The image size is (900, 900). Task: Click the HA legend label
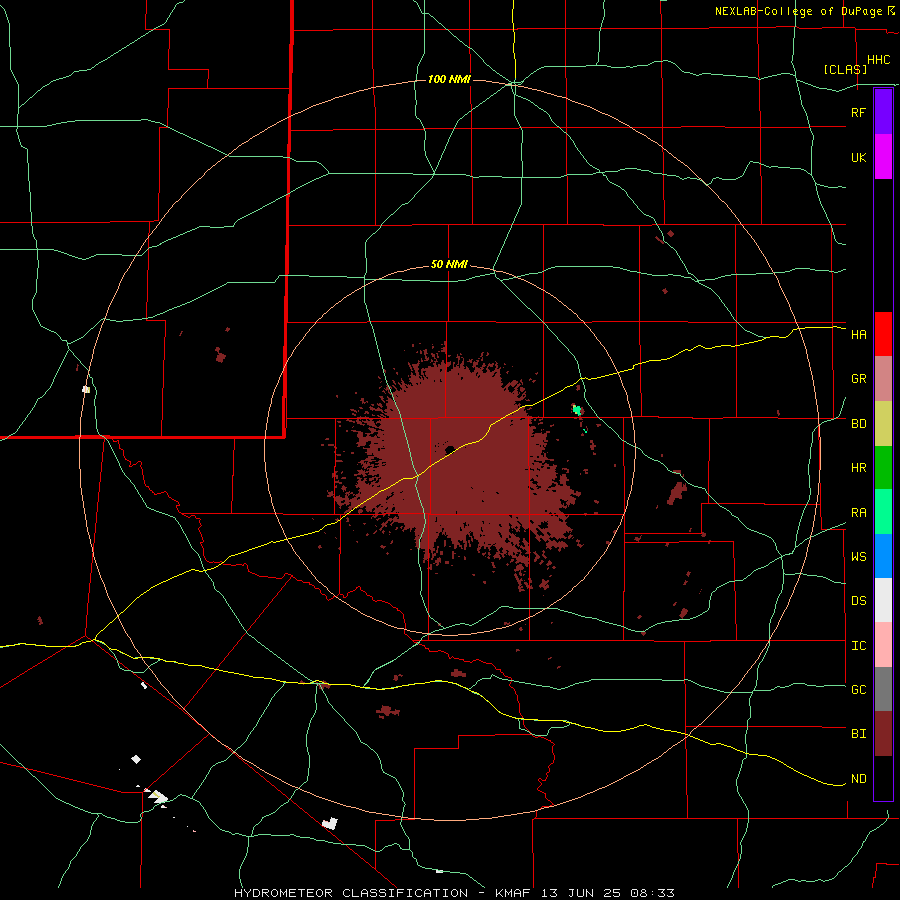click(858, 334)
